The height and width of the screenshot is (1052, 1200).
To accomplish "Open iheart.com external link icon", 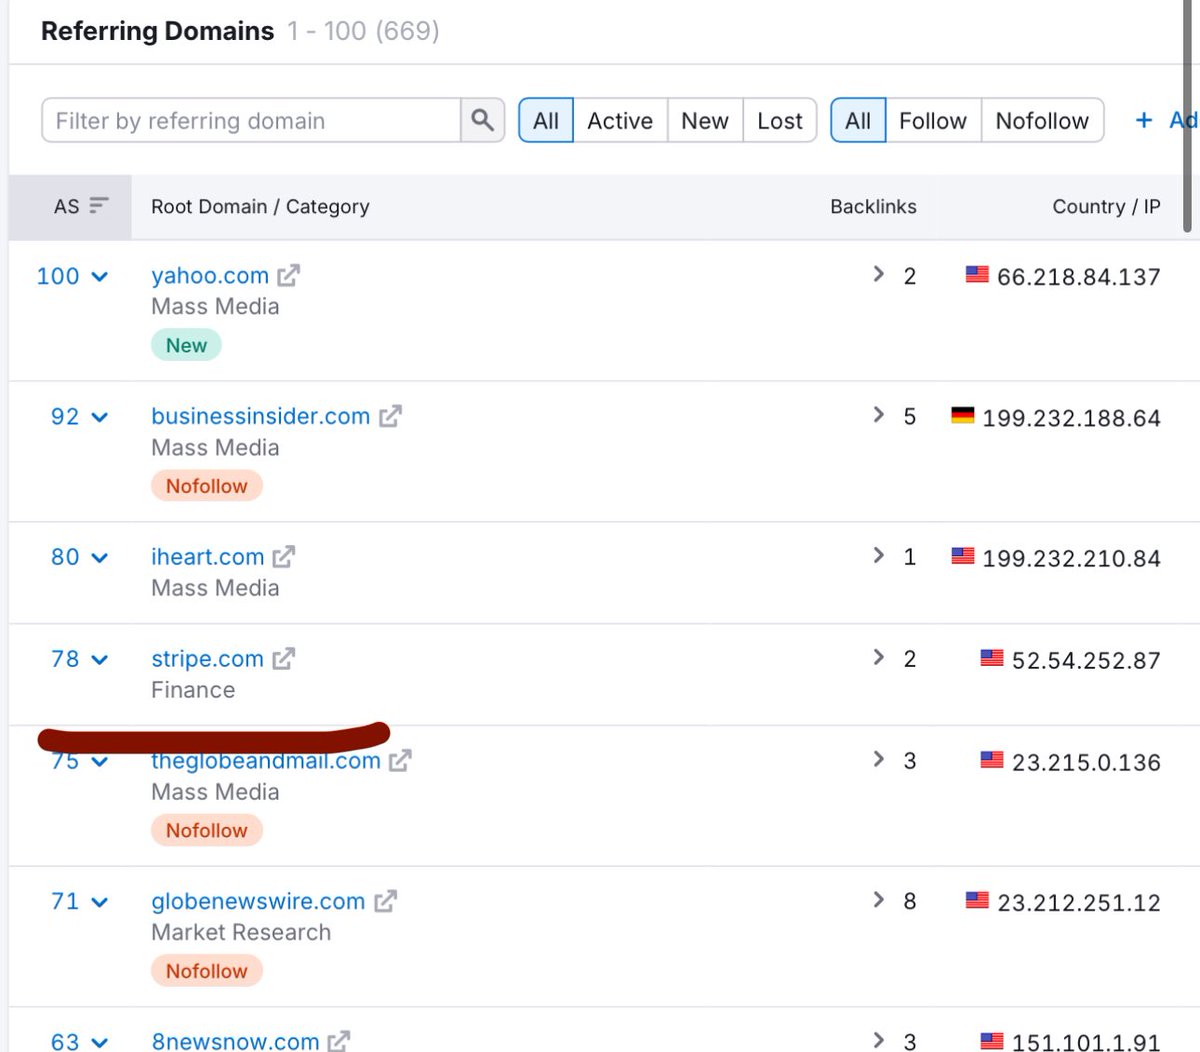I will [x=284, y=556].
